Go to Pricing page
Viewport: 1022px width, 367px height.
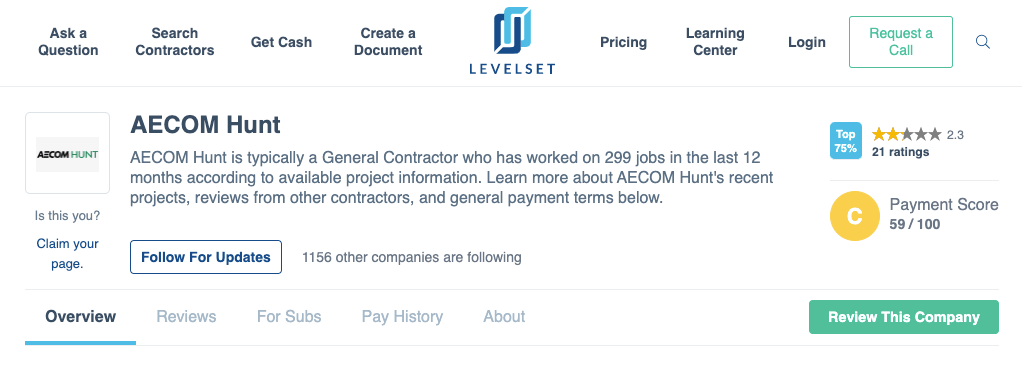(624, 42)
